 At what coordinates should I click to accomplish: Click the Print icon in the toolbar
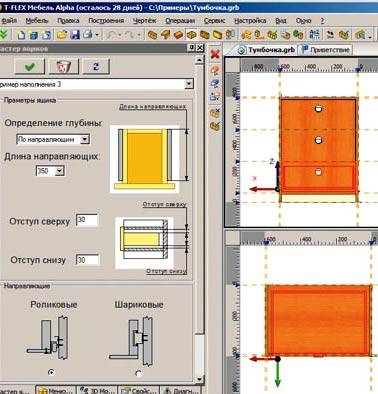tap(88, 34)
